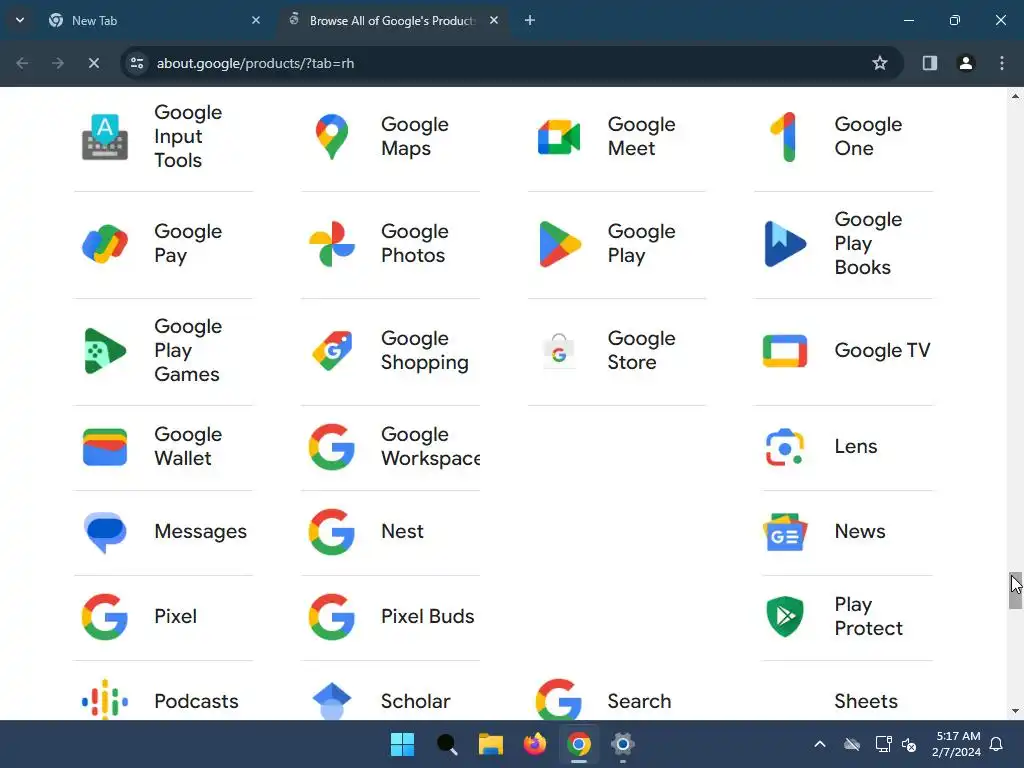The image size is (1024, 768).
Task: Click the Google One icon
Action: [784, 136]
